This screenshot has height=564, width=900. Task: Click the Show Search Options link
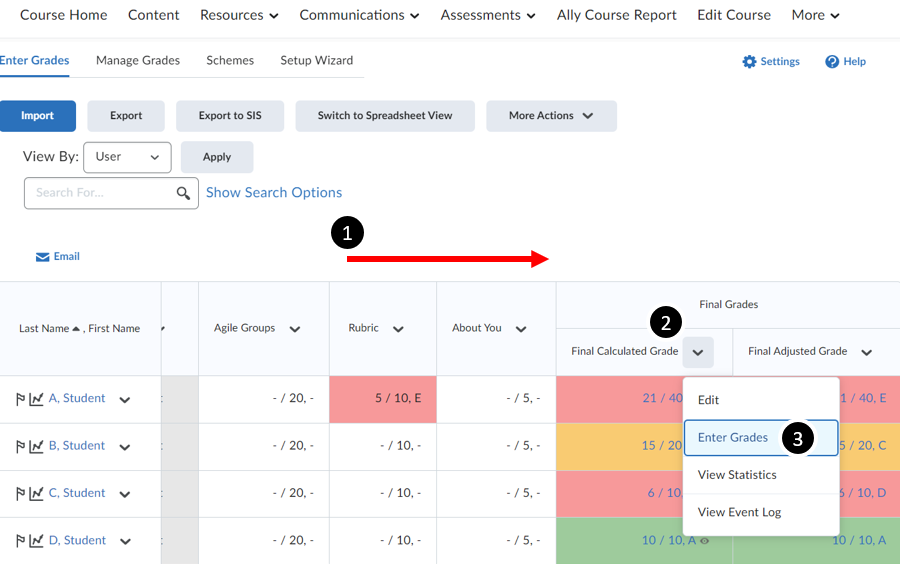tap(274, 193)
